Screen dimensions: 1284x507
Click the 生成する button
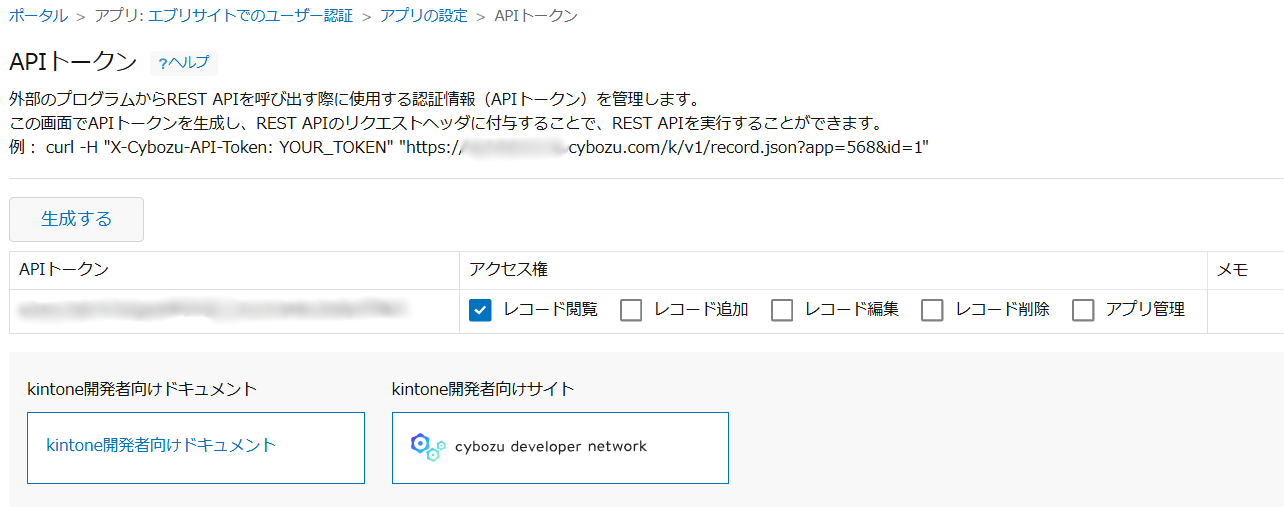[76, 219]
